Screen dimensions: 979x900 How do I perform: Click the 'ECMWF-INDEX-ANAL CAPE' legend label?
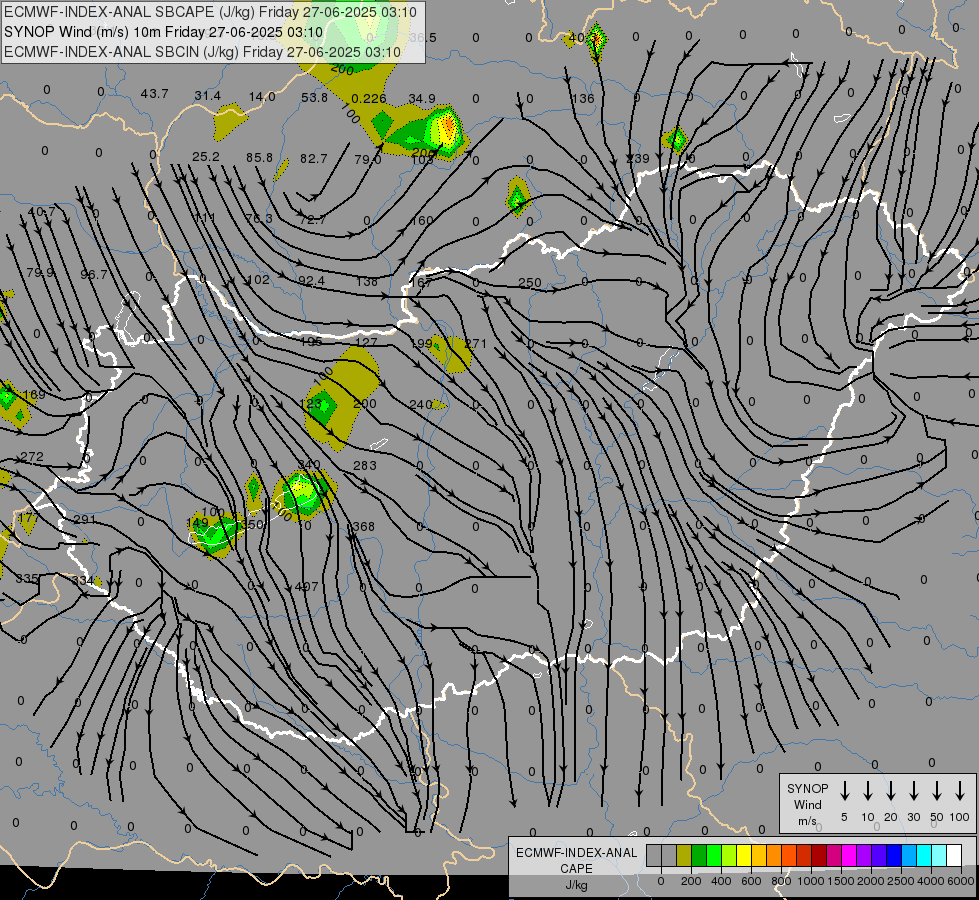[x=576, y=861]
